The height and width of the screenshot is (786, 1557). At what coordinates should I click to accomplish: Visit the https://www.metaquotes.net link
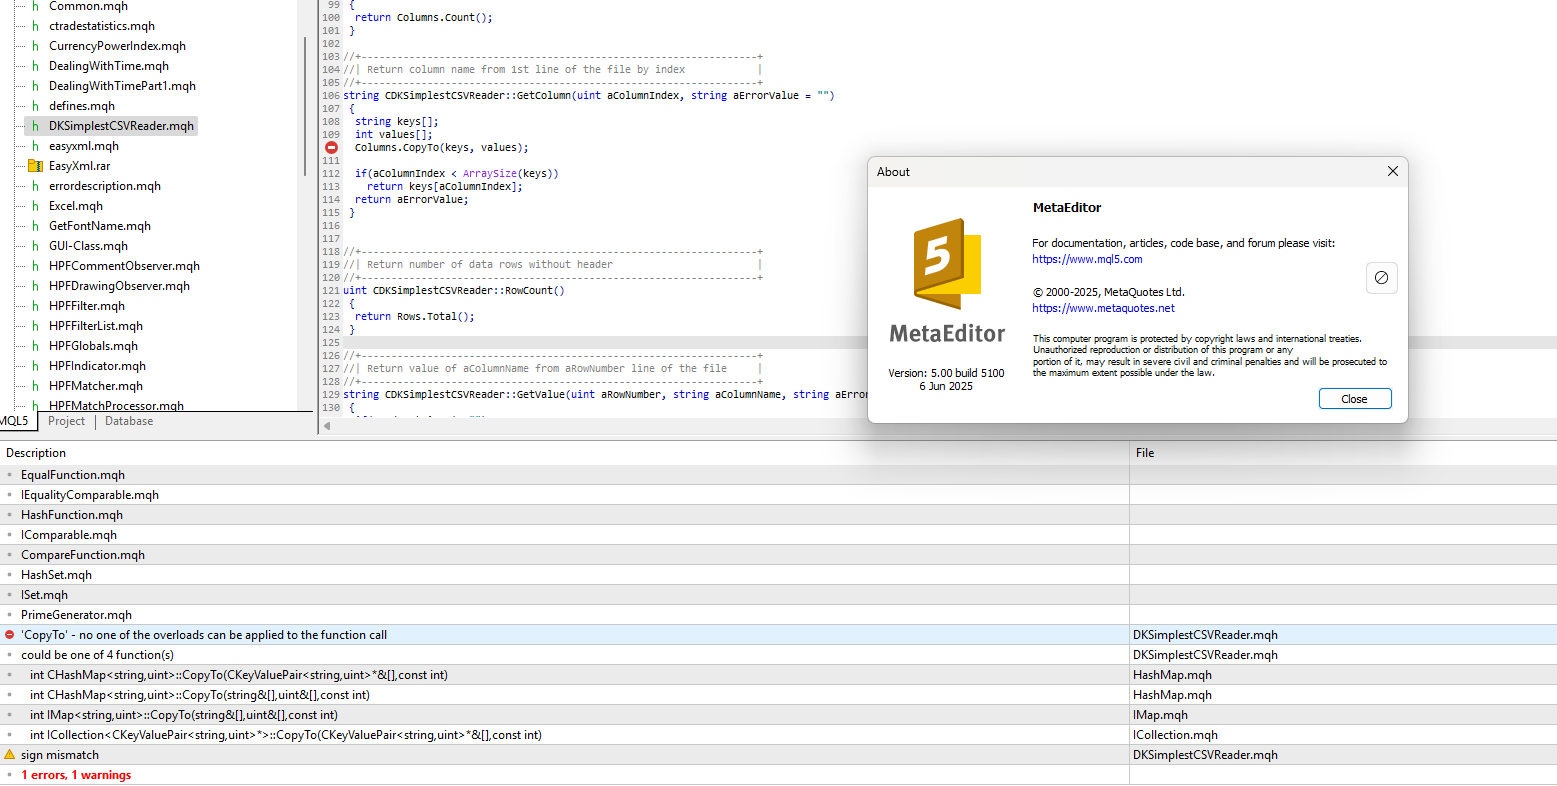(x=1103, y=308)
